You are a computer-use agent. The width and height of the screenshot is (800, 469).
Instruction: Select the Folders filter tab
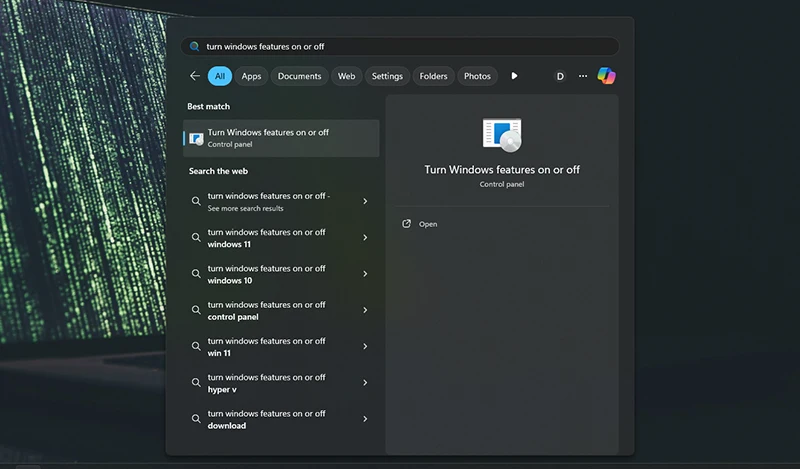pos(433,76)
